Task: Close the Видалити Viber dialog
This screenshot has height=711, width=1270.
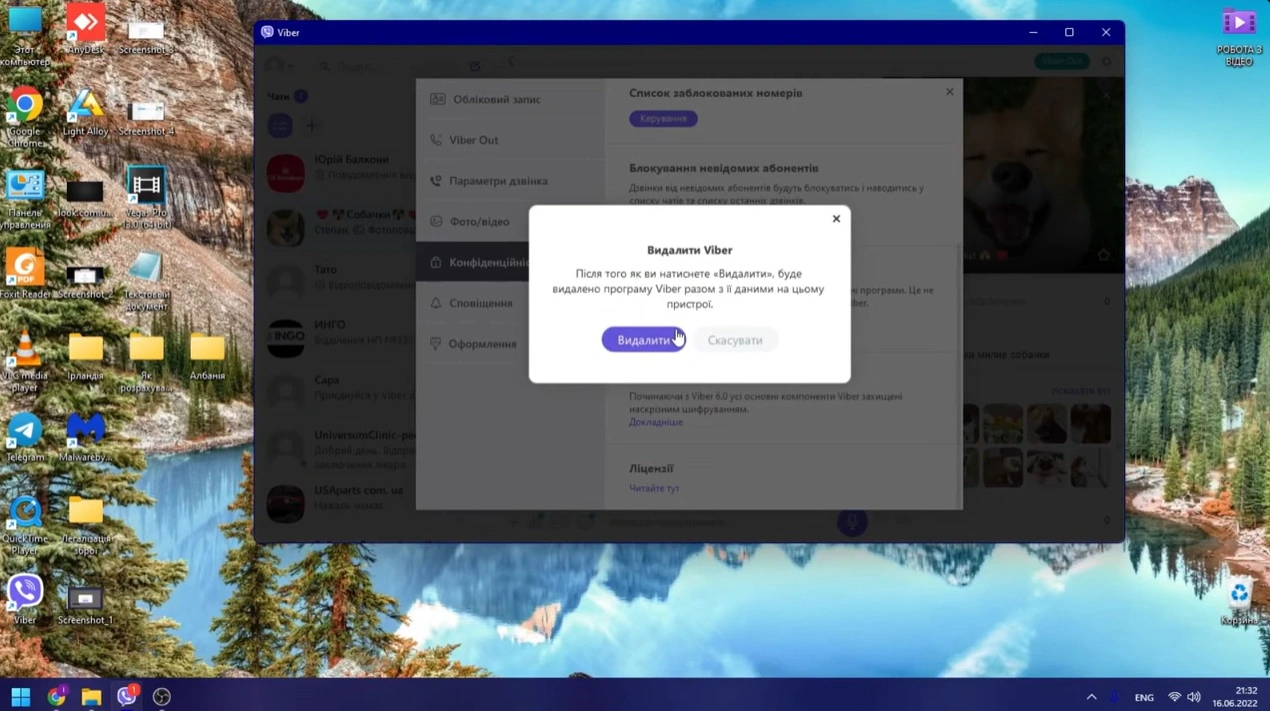Action: [836, 219]
